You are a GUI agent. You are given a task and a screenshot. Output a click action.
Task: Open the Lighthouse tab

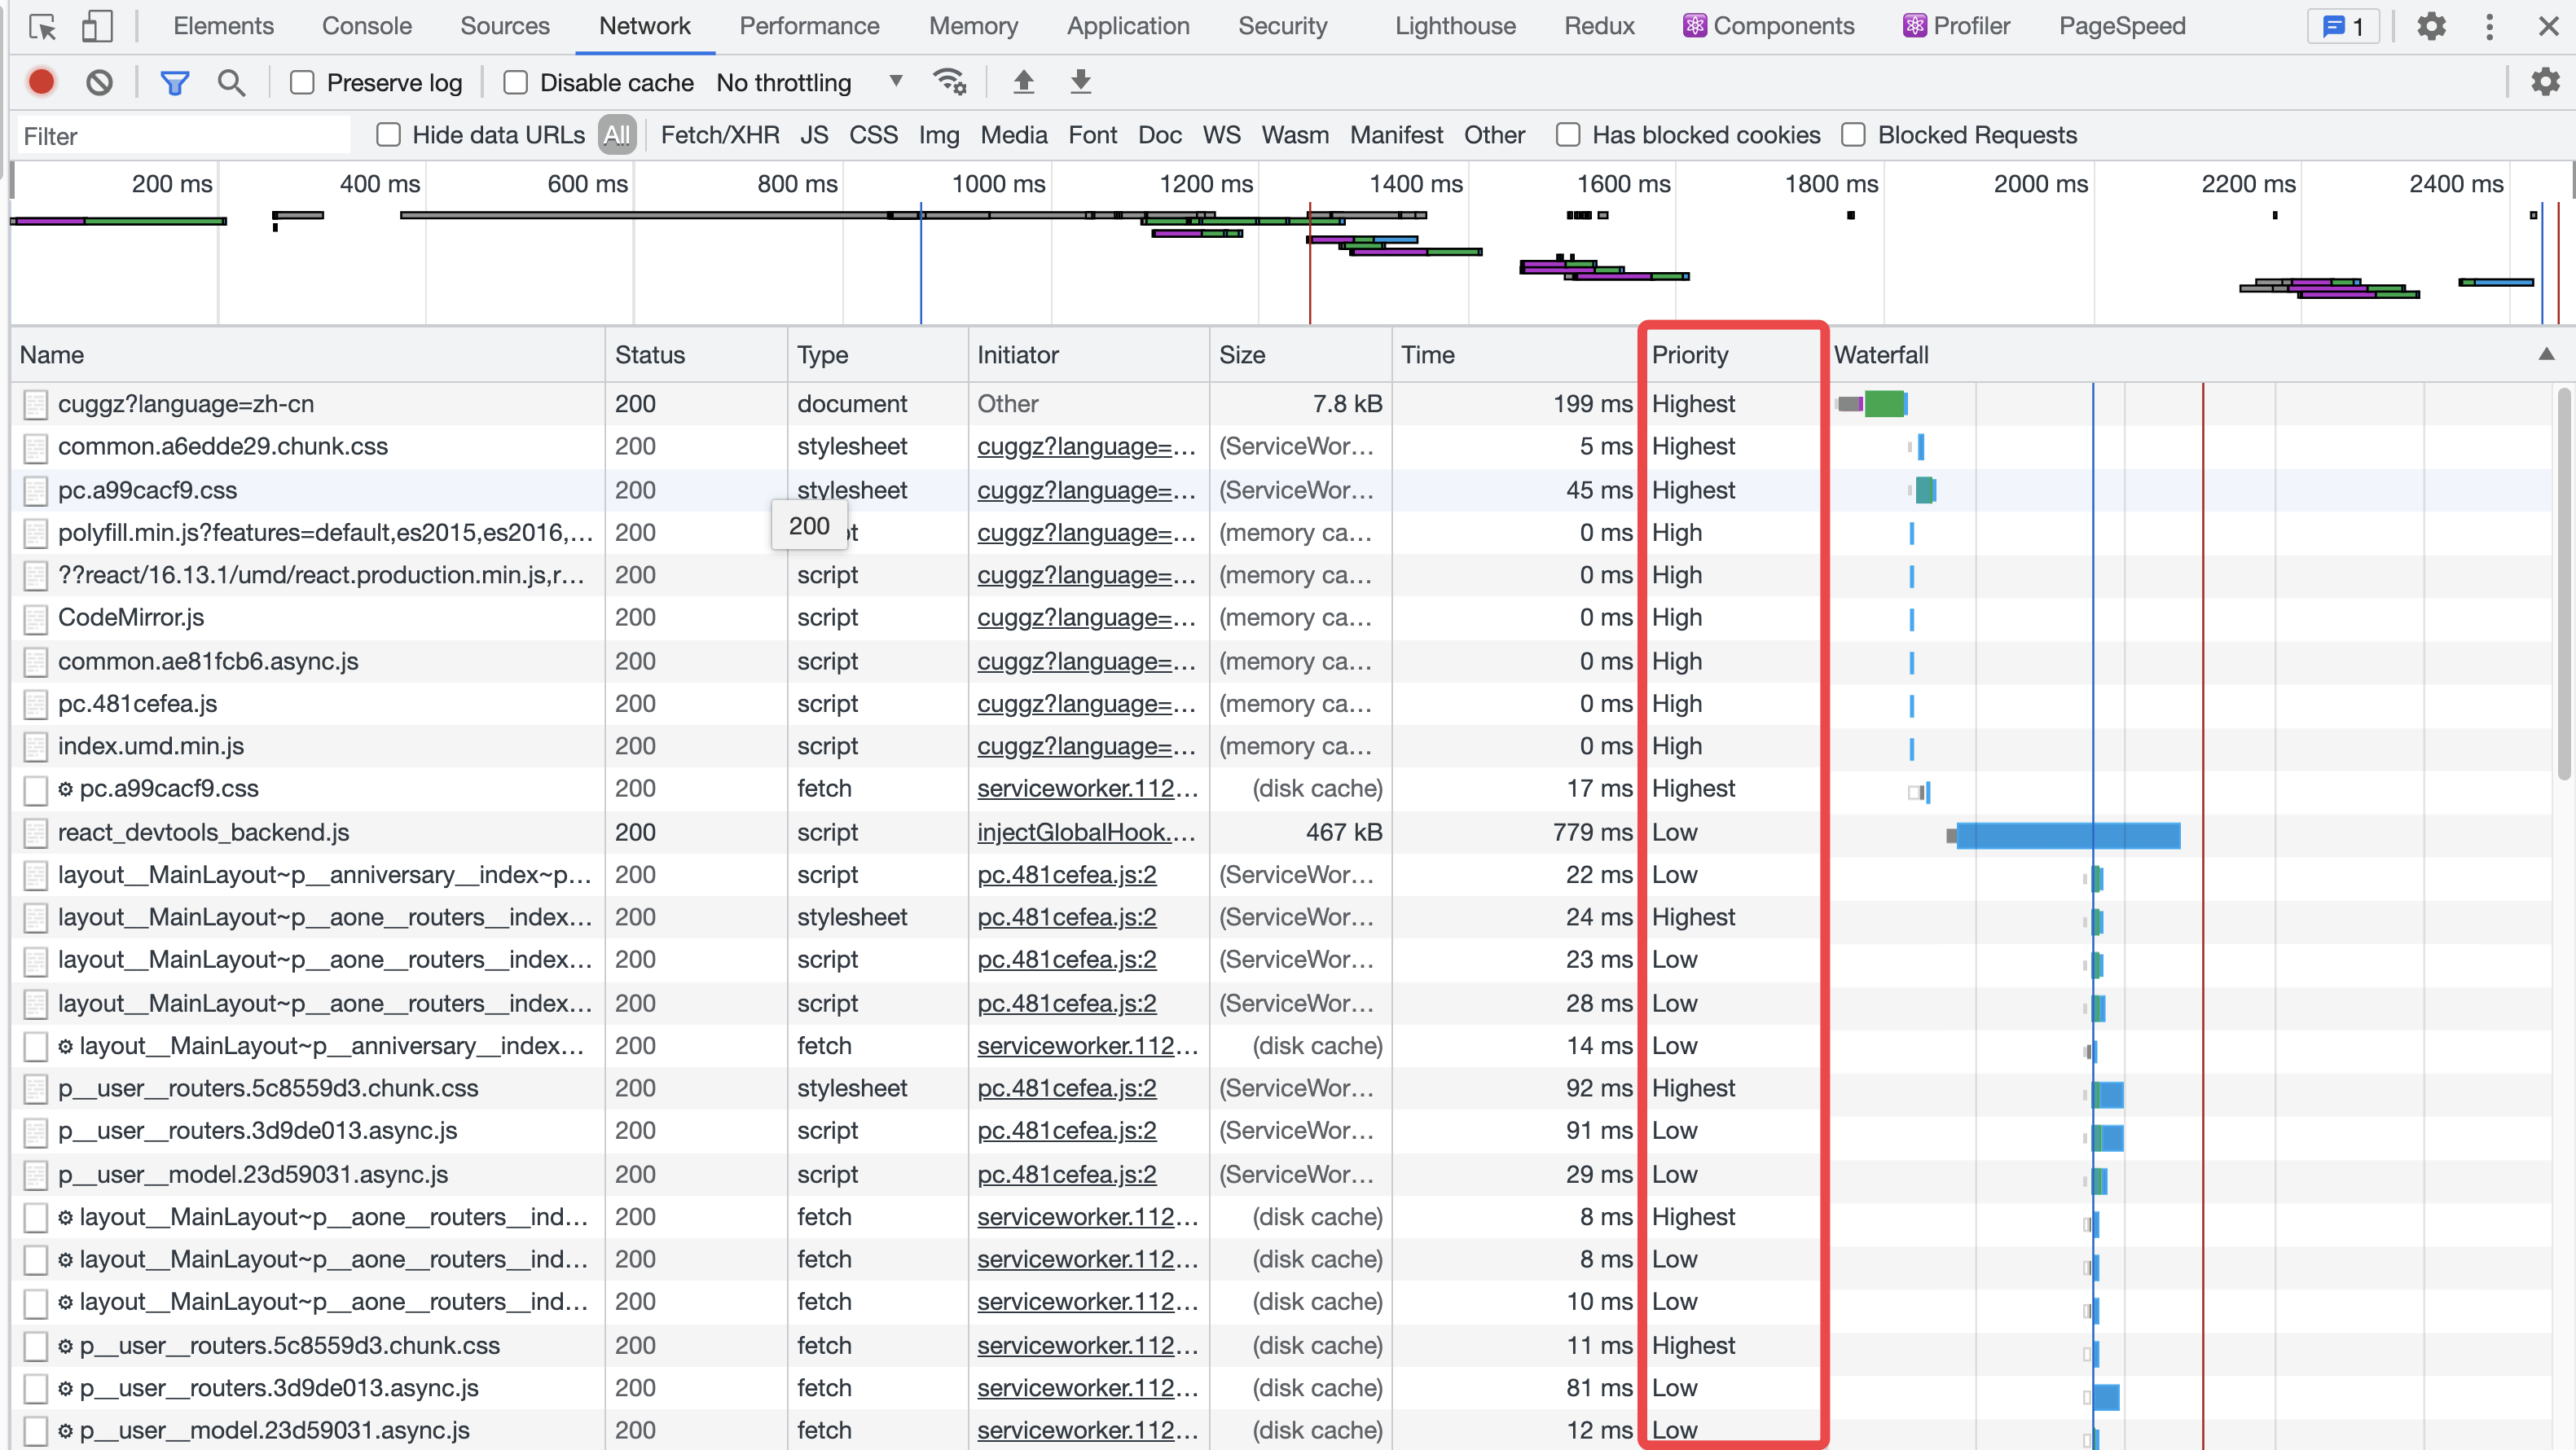click(x=1455, y=26)
